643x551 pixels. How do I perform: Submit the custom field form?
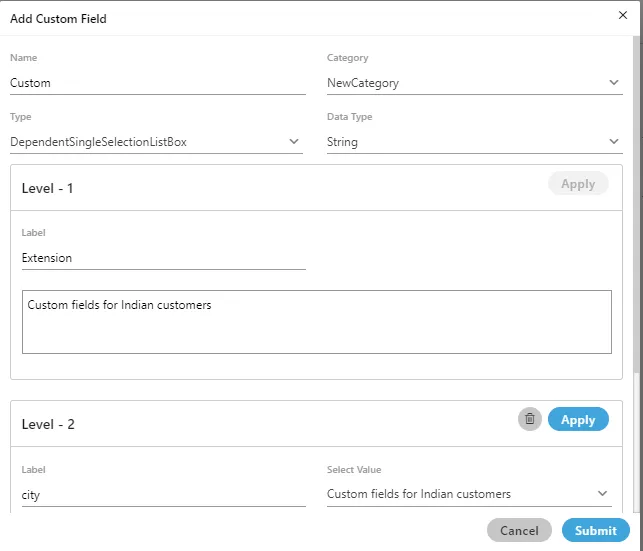click(x=595, y=530)
